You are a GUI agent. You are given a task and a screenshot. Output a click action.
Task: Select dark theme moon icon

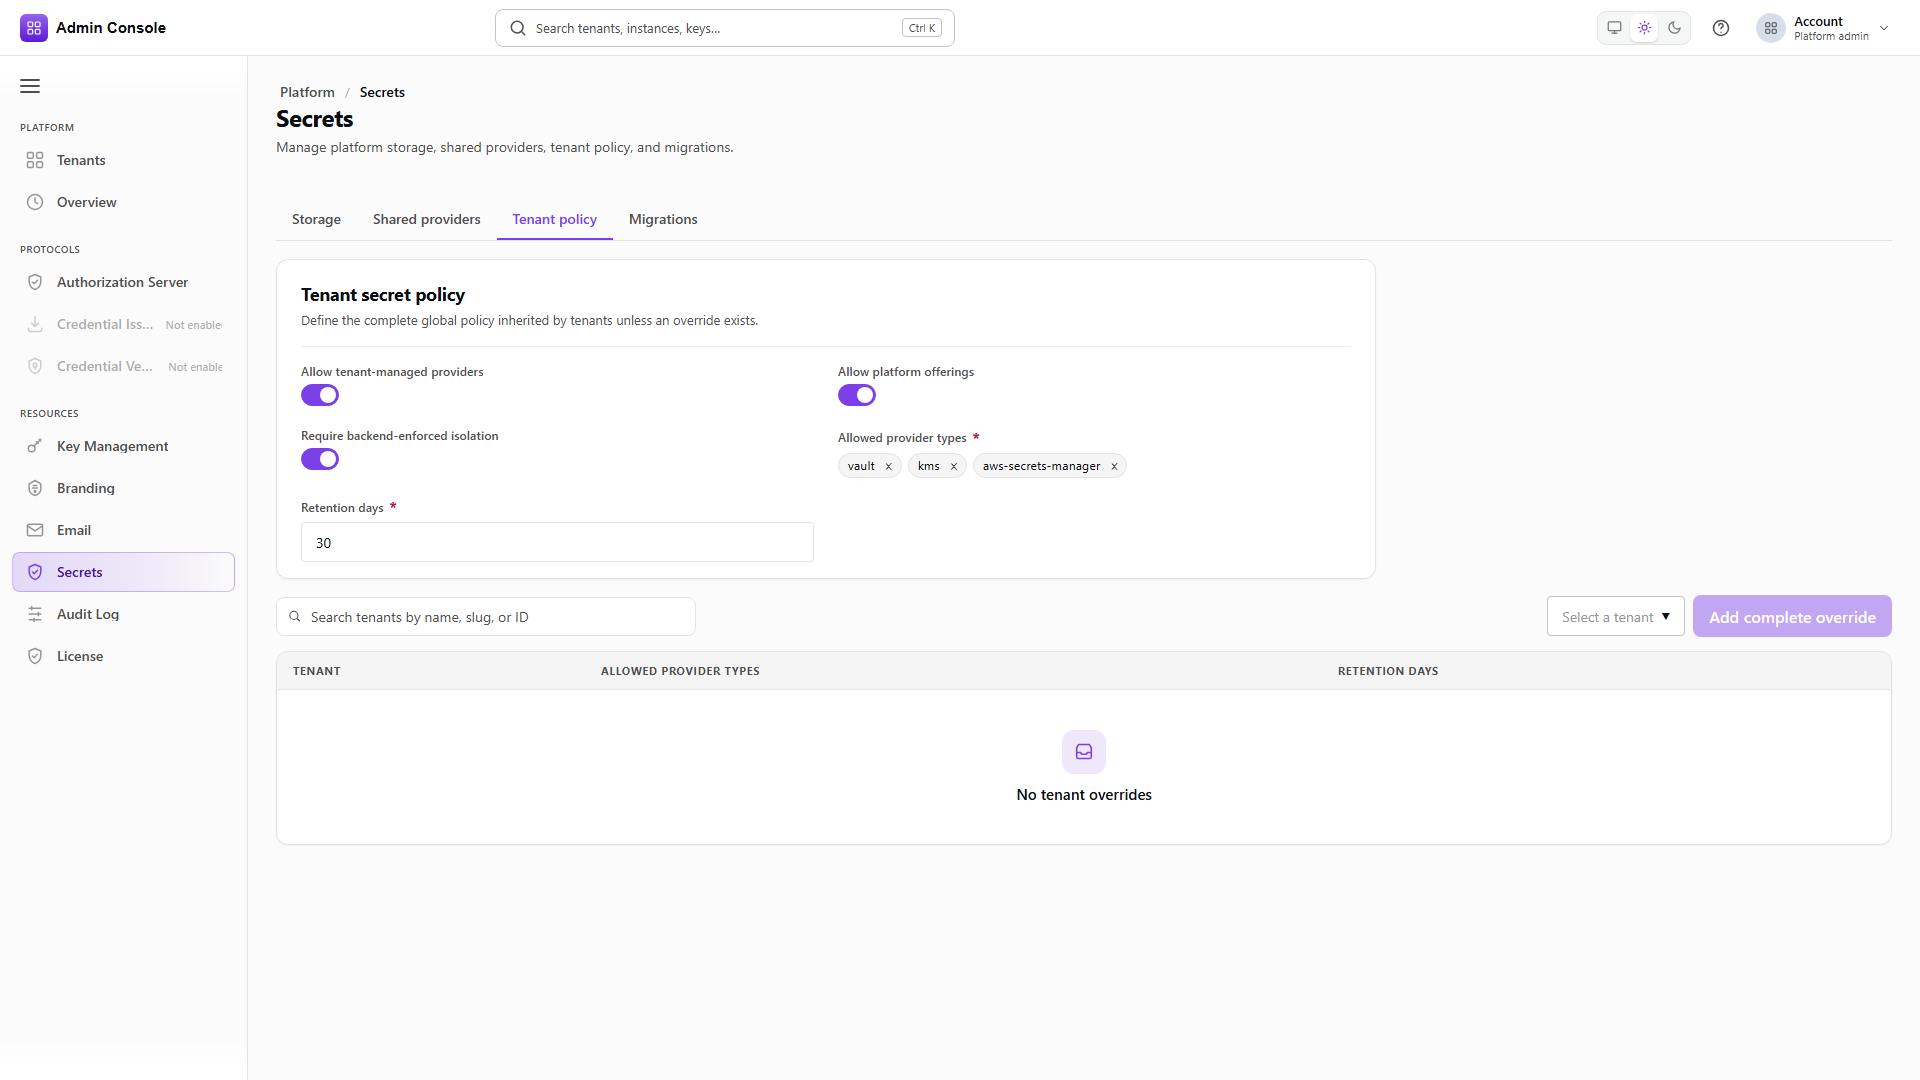click(x=1674, y=28)
